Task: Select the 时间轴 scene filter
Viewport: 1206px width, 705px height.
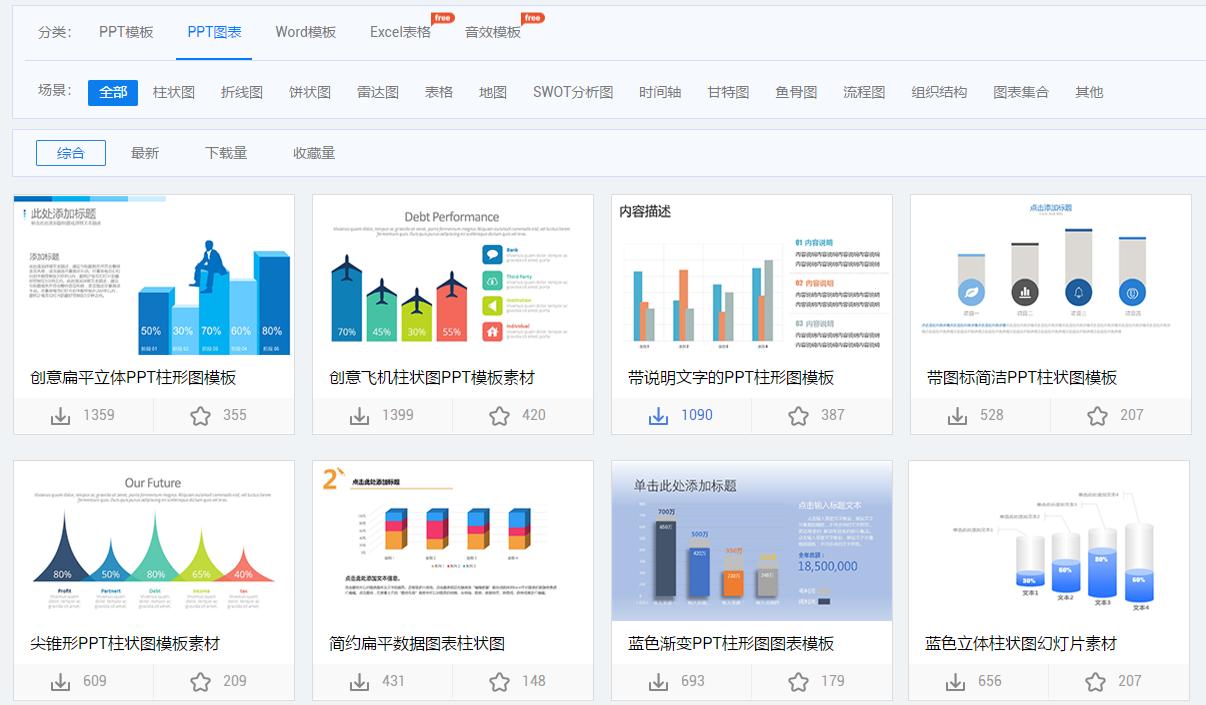Action: click(x=660, y=91)
